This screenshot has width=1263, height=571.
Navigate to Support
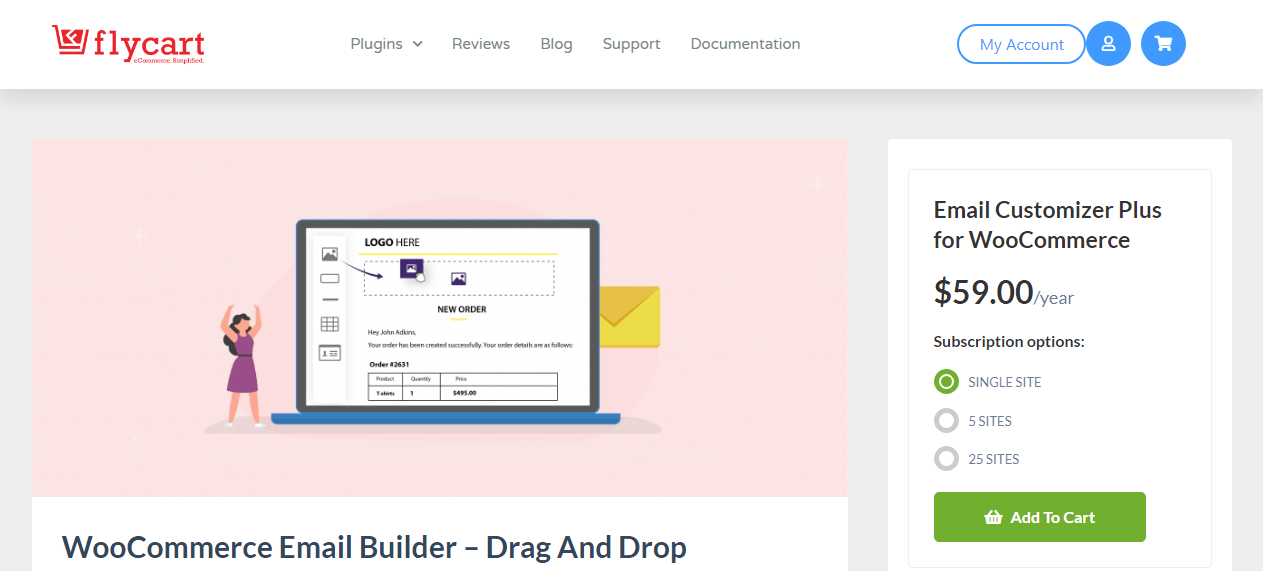[x=631, y=44]
